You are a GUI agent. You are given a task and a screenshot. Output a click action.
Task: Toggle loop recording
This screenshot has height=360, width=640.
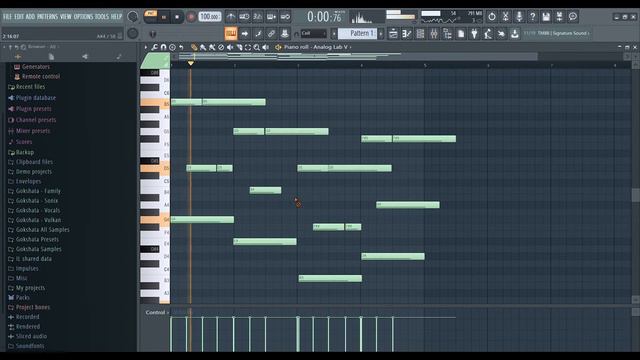pyautogui.click(x=285, y=17)
